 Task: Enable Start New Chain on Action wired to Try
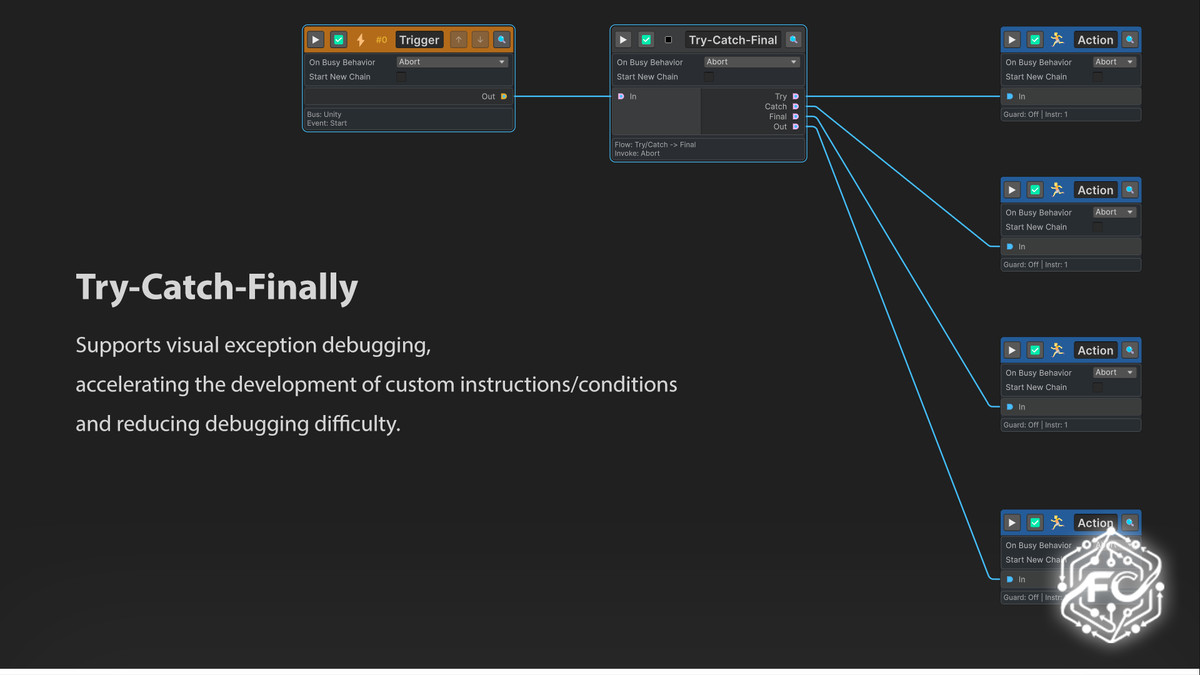tap(1098, 76)
